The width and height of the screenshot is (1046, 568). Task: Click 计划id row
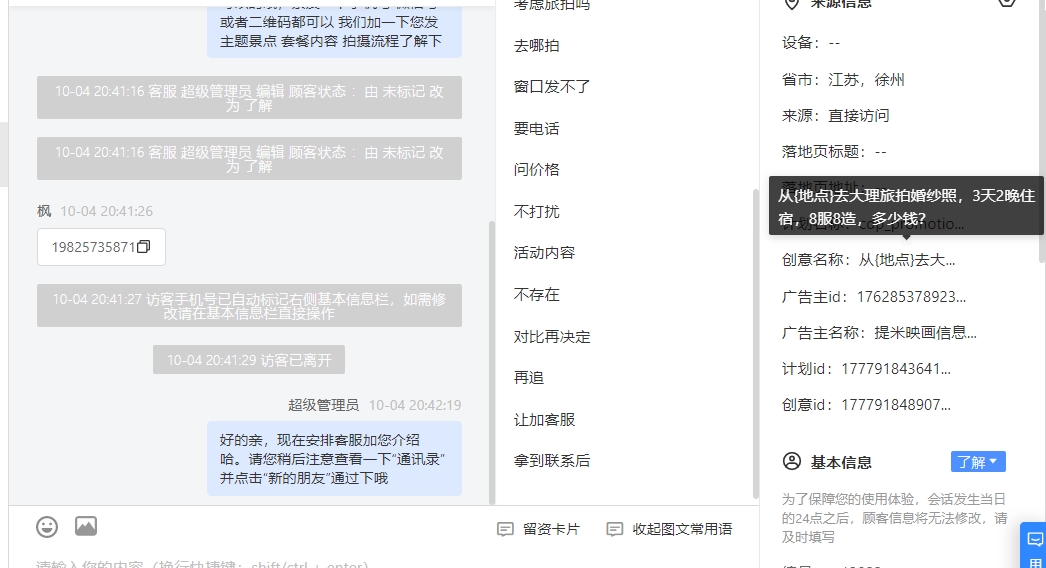click(x=866, y=368)
